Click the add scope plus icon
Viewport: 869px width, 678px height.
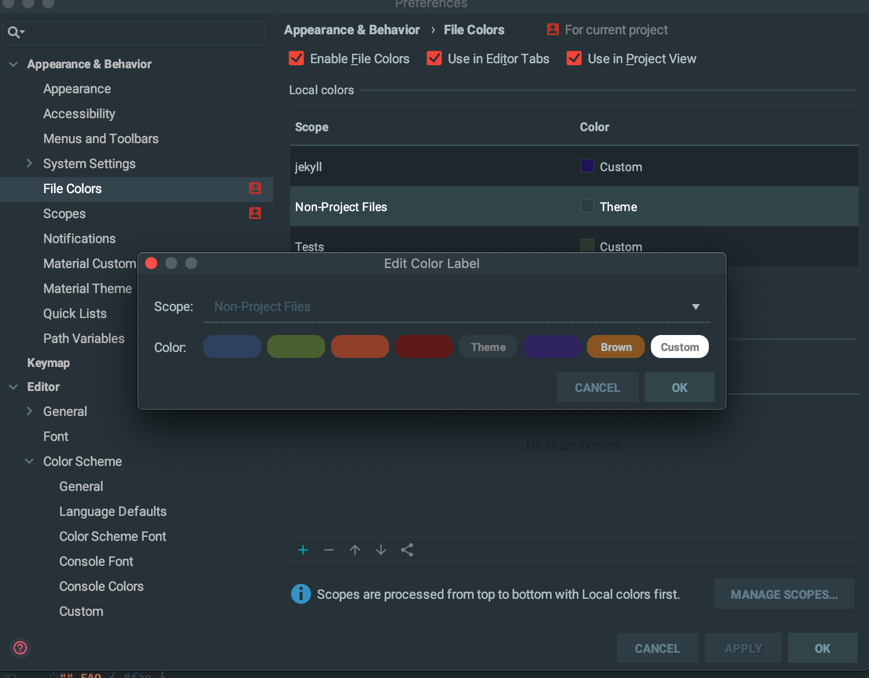303,550
